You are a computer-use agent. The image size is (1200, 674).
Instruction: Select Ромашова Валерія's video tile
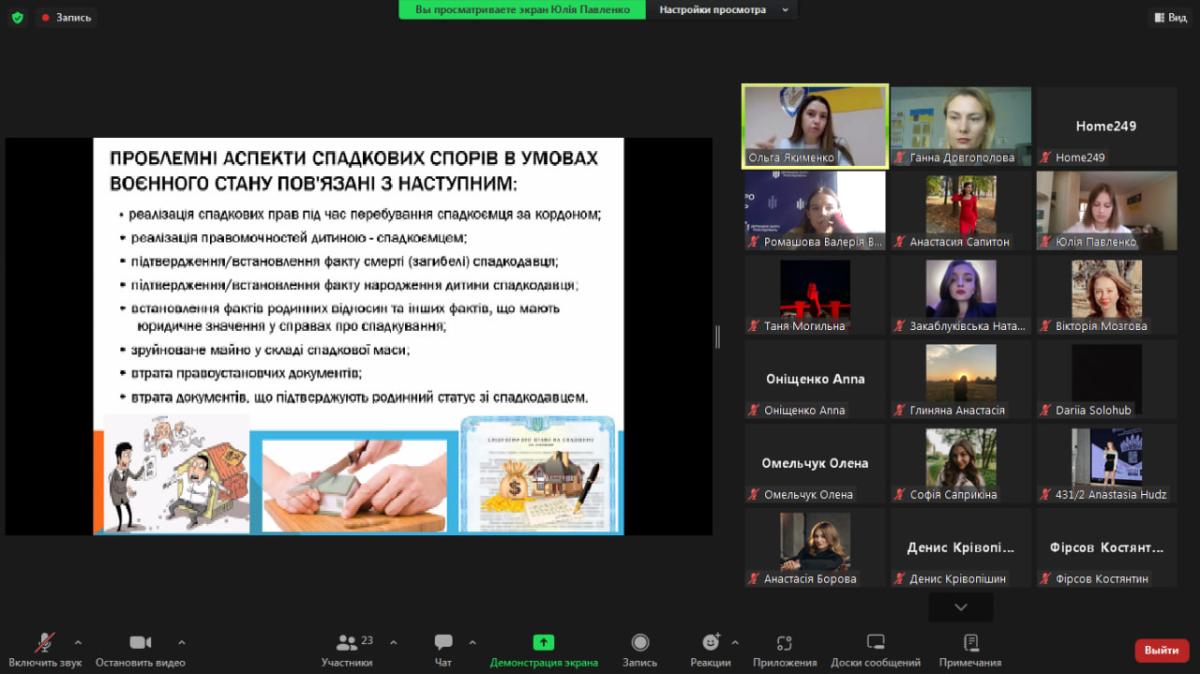pos(815,210)
